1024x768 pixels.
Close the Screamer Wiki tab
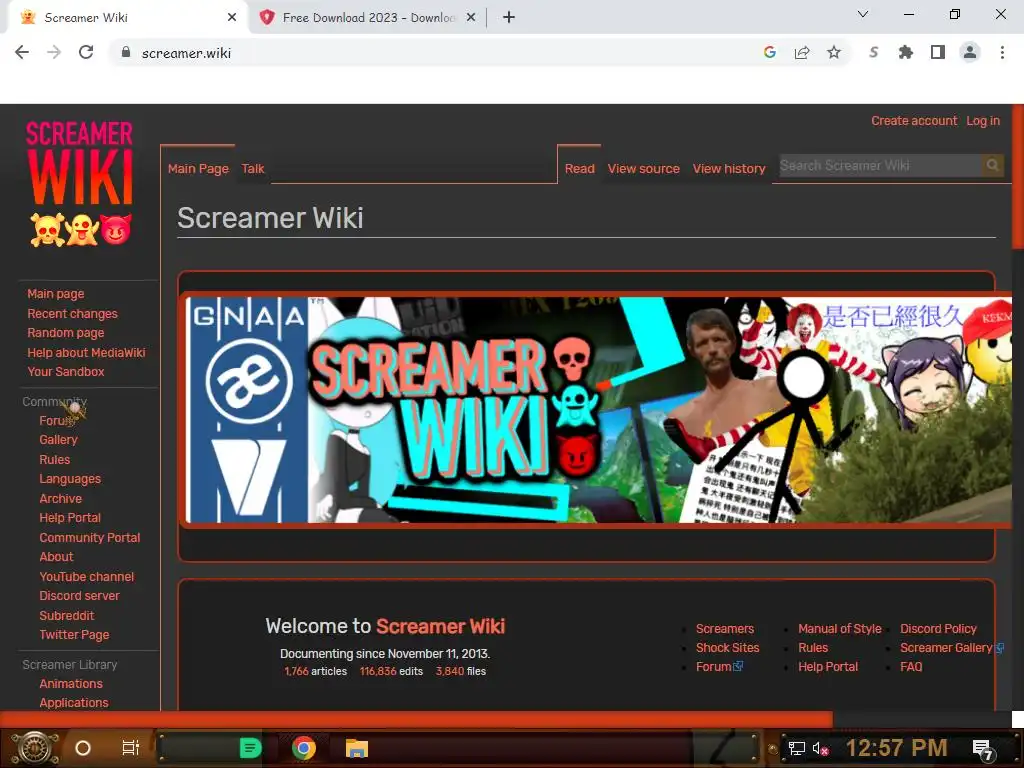tap(232, 17)
